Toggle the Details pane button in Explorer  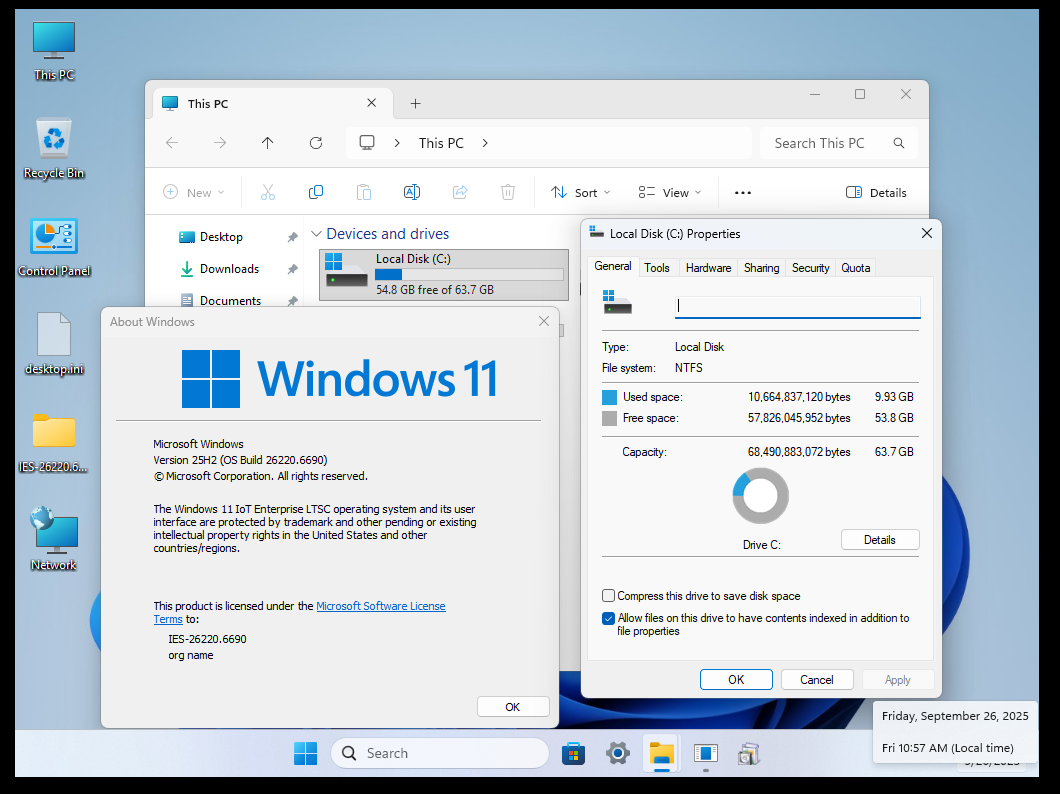876,193
